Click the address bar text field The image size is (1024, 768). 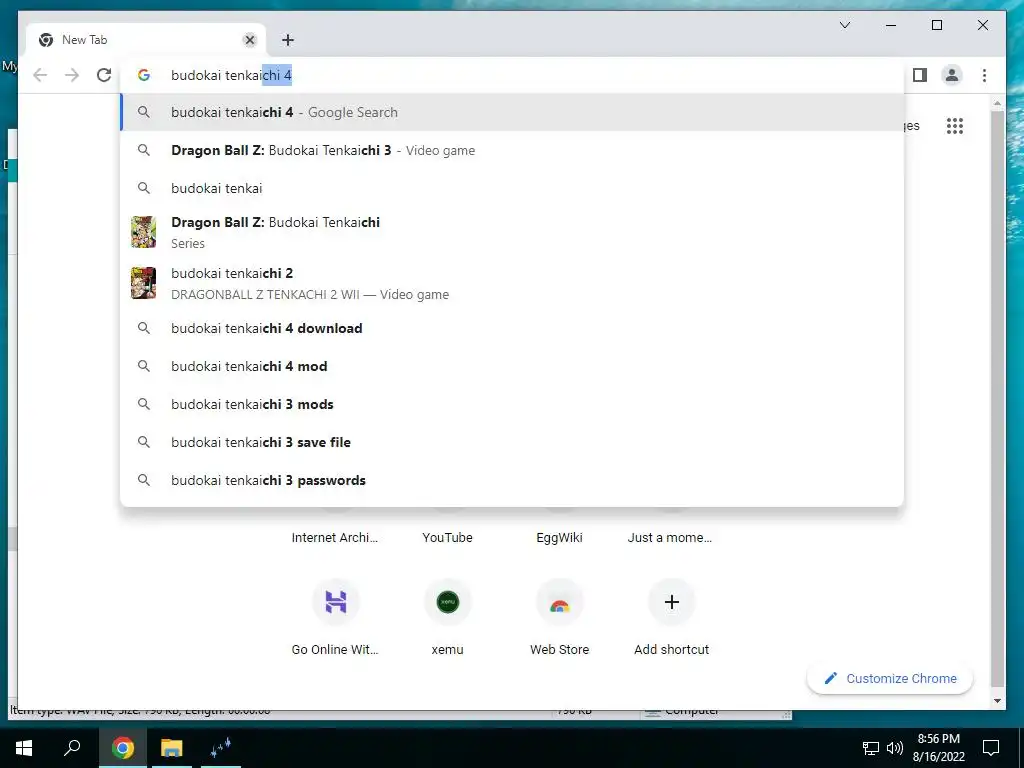click(512, 75)
